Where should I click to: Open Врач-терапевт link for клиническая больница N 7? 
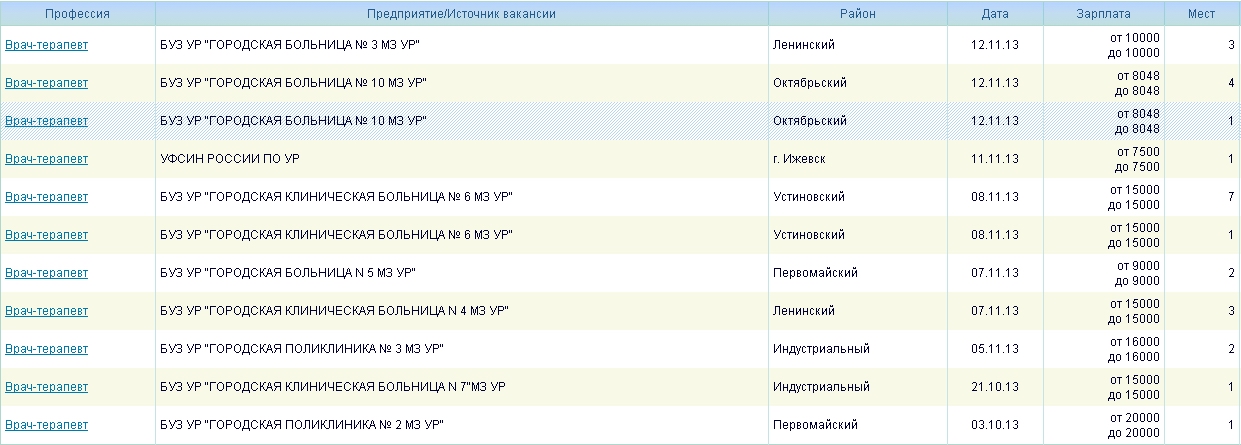point(46,387)
